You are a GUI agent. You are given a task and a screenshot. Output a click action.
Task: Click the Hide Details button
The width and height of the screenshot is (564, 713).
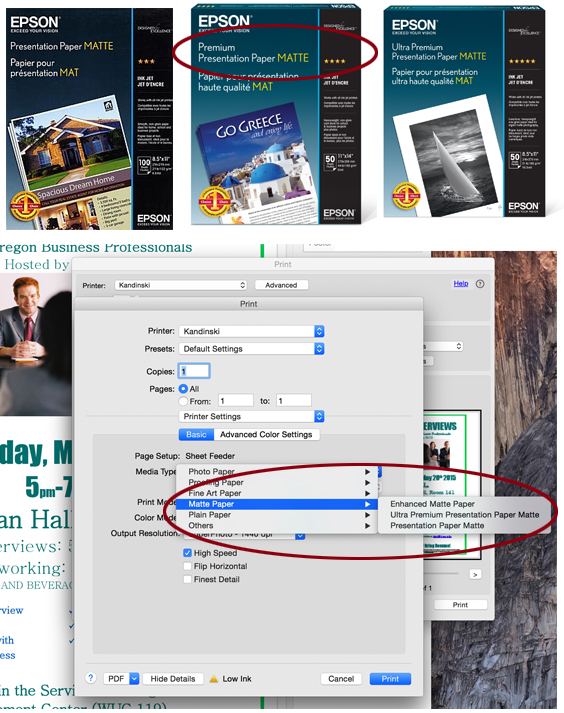pos(173,678)
